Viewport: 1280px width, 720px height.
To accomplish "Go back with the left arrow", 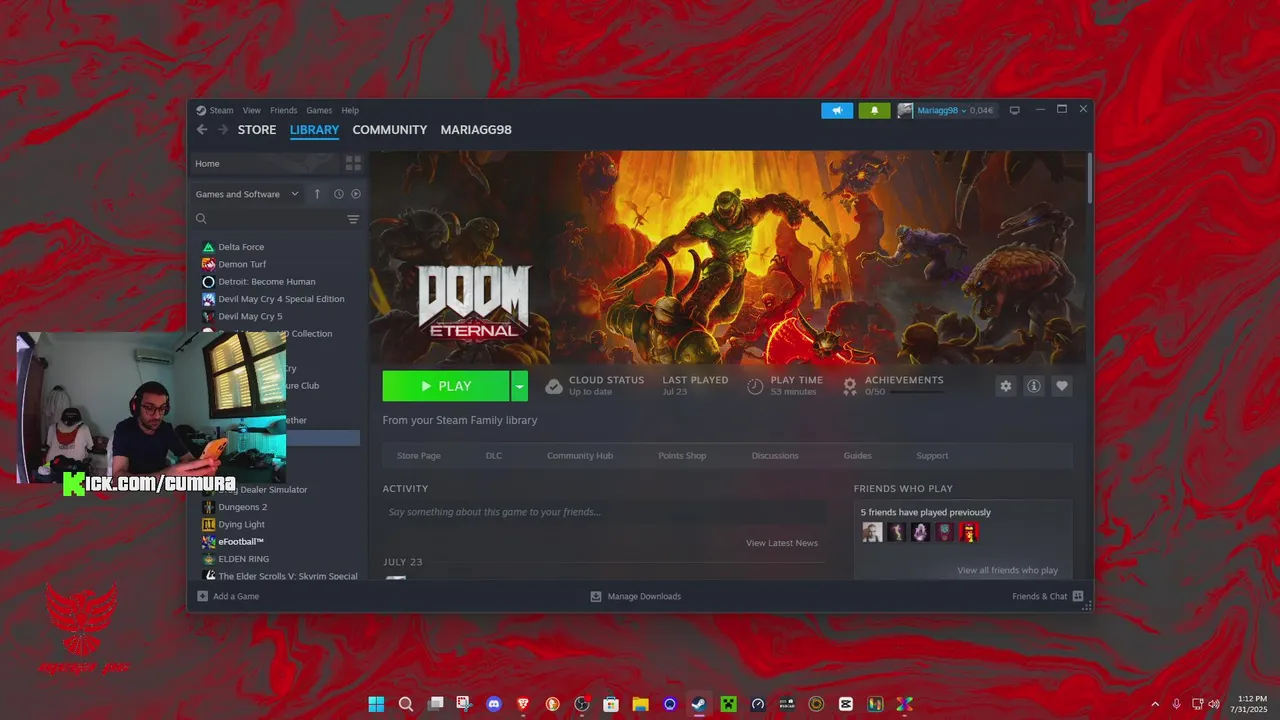I will (x=202, y=130).
